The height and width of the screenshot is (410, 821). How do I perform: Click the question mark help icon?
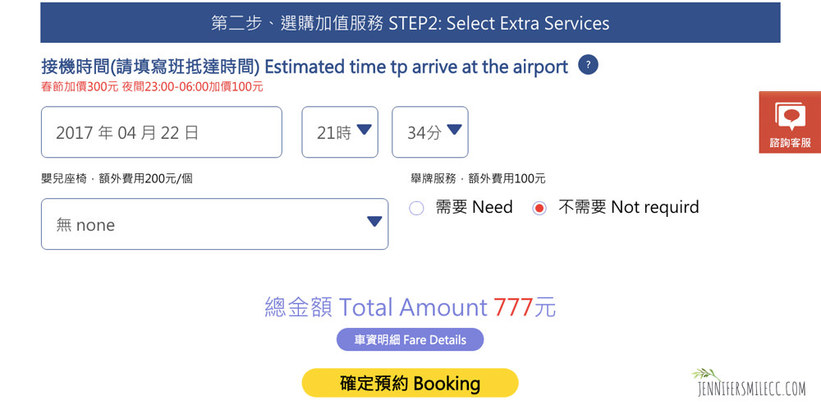[x=589, y=66]
